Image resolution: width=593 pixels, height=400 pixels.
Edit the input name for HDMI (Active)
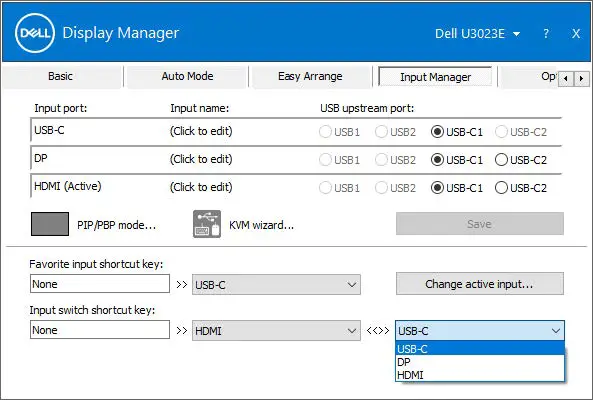click(x=201, y=187)
